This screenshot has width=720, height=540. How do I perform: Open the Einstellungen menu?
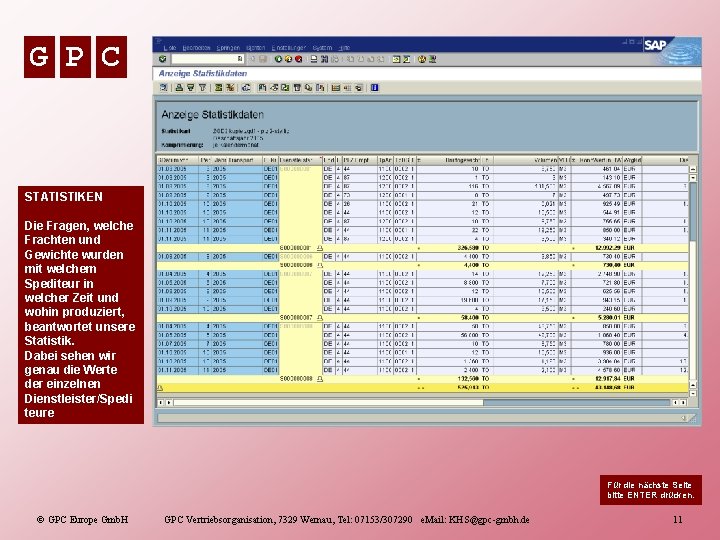coord(288,48)
